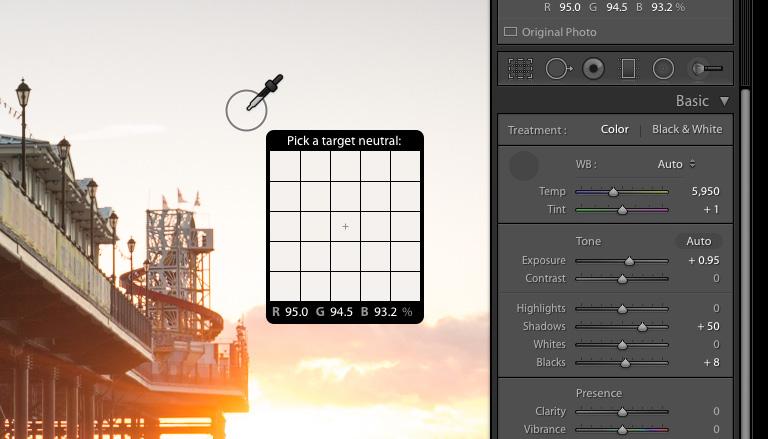Click the Shadows slider handle

click(642, 327)
